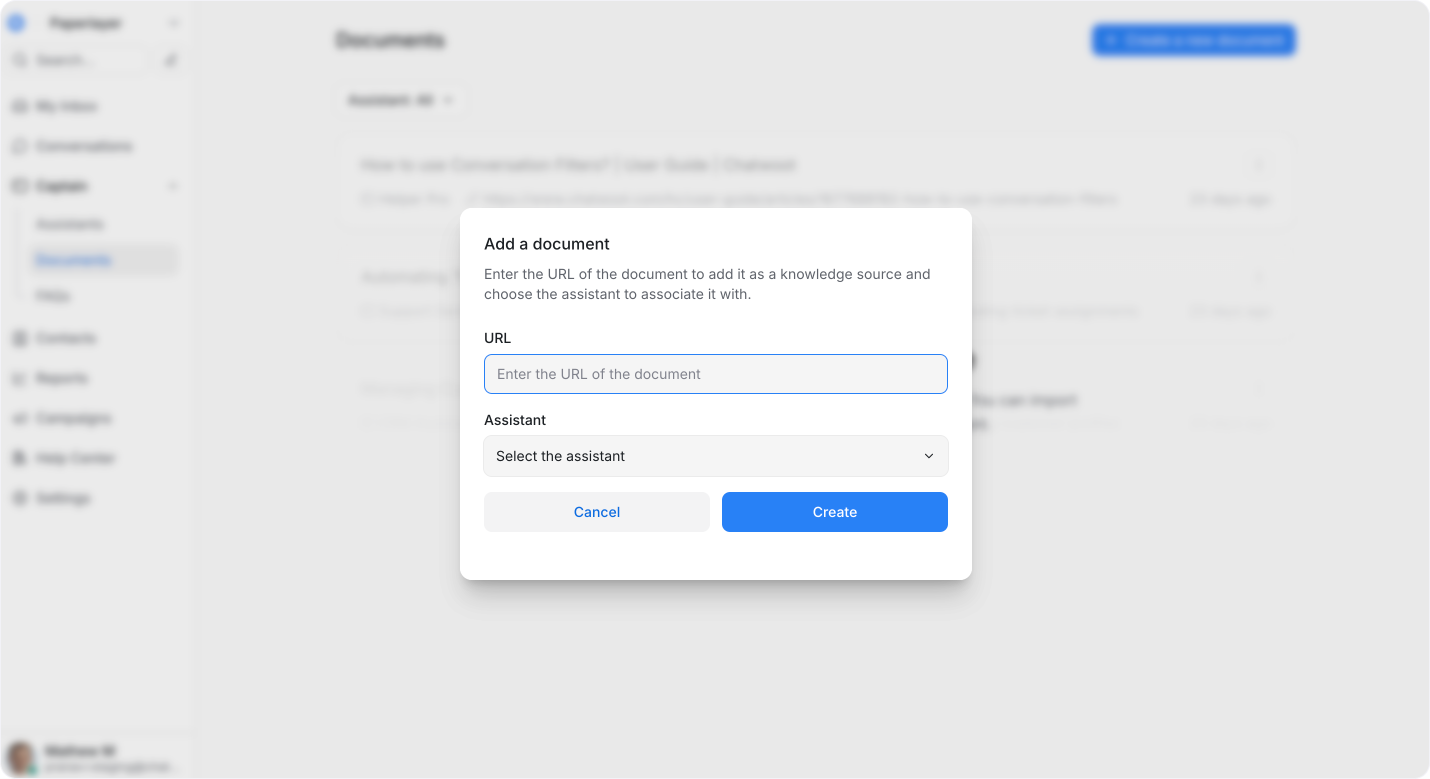Click the account logo icon at top left
The width and height of the screenshot is (1430, 779).
pos(16,23)
